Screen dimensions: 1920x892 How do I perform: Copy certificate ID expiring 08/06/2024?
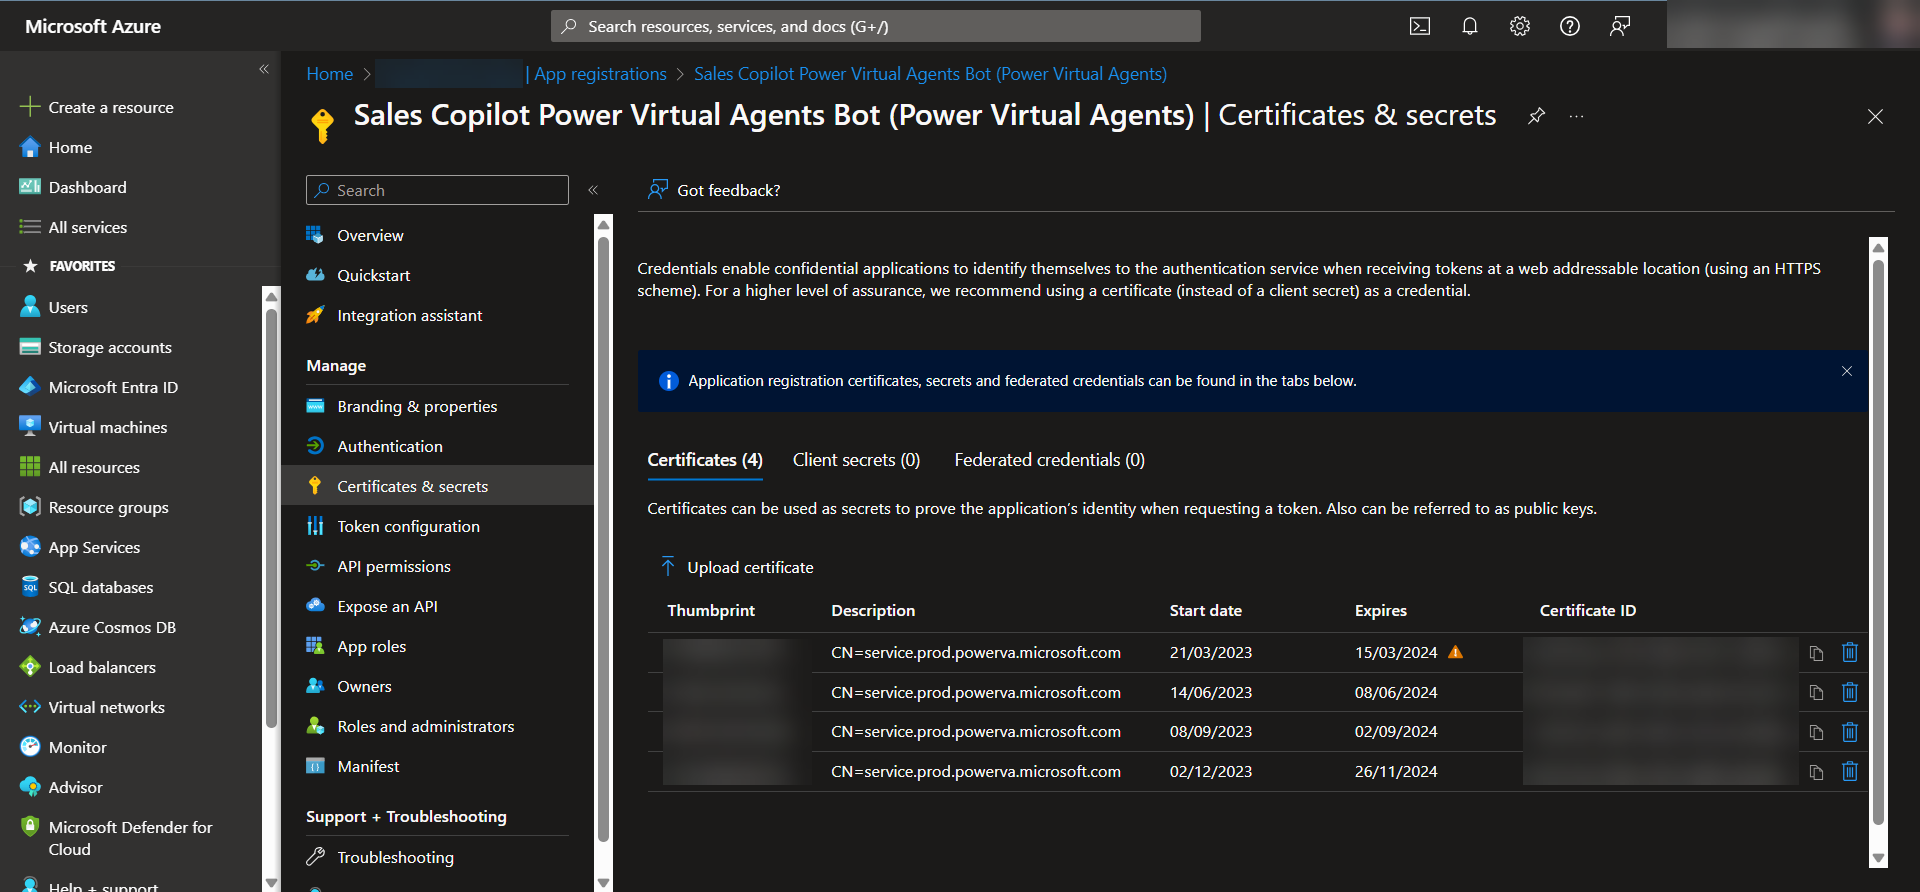tap(1816, 692)
